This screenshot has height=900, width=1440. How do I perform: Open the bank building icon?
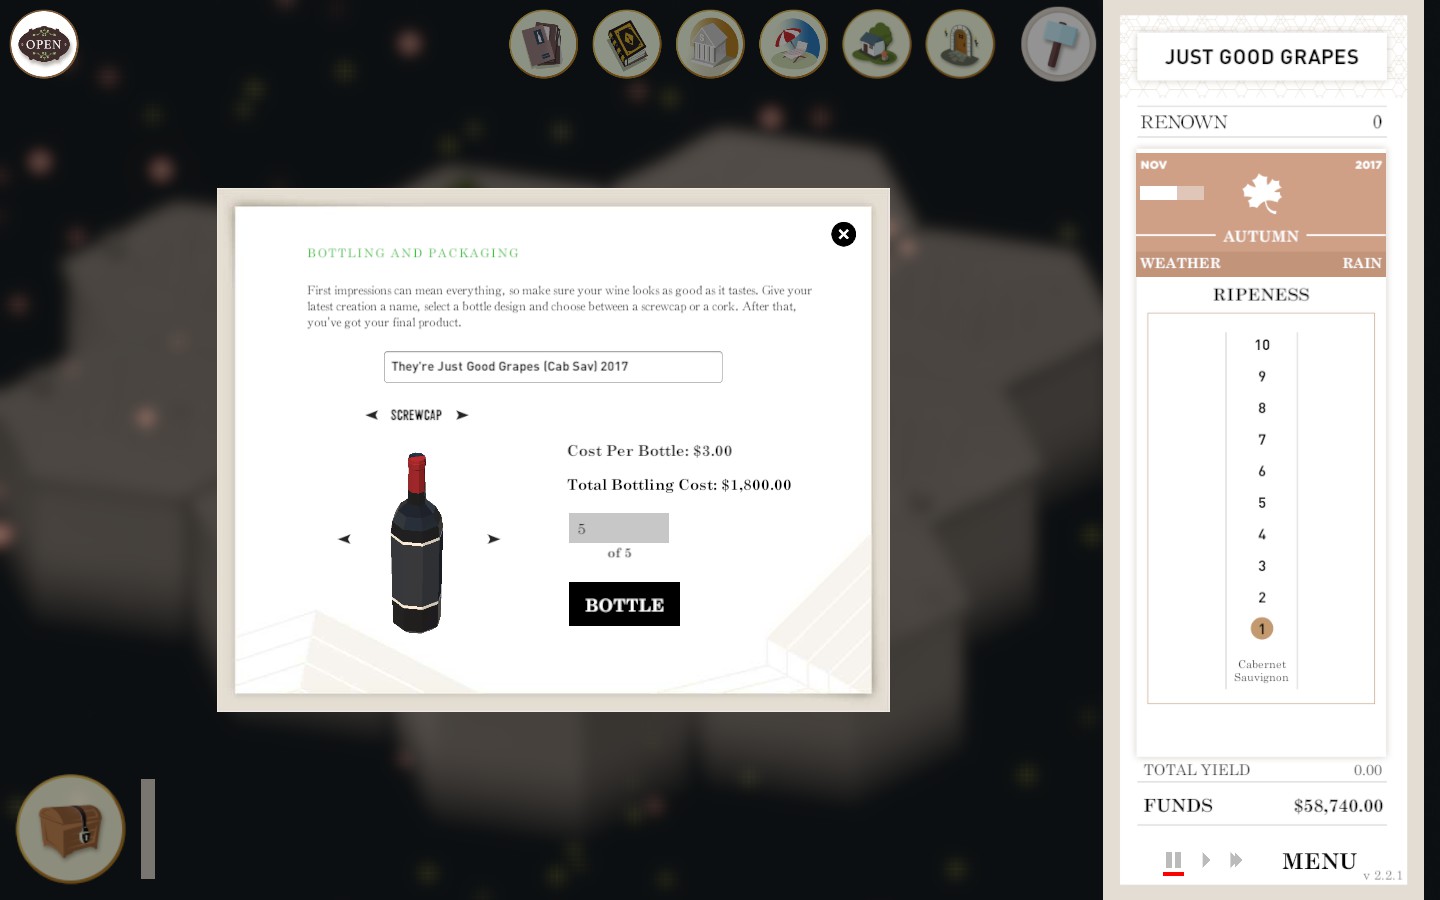pos(710,44)
